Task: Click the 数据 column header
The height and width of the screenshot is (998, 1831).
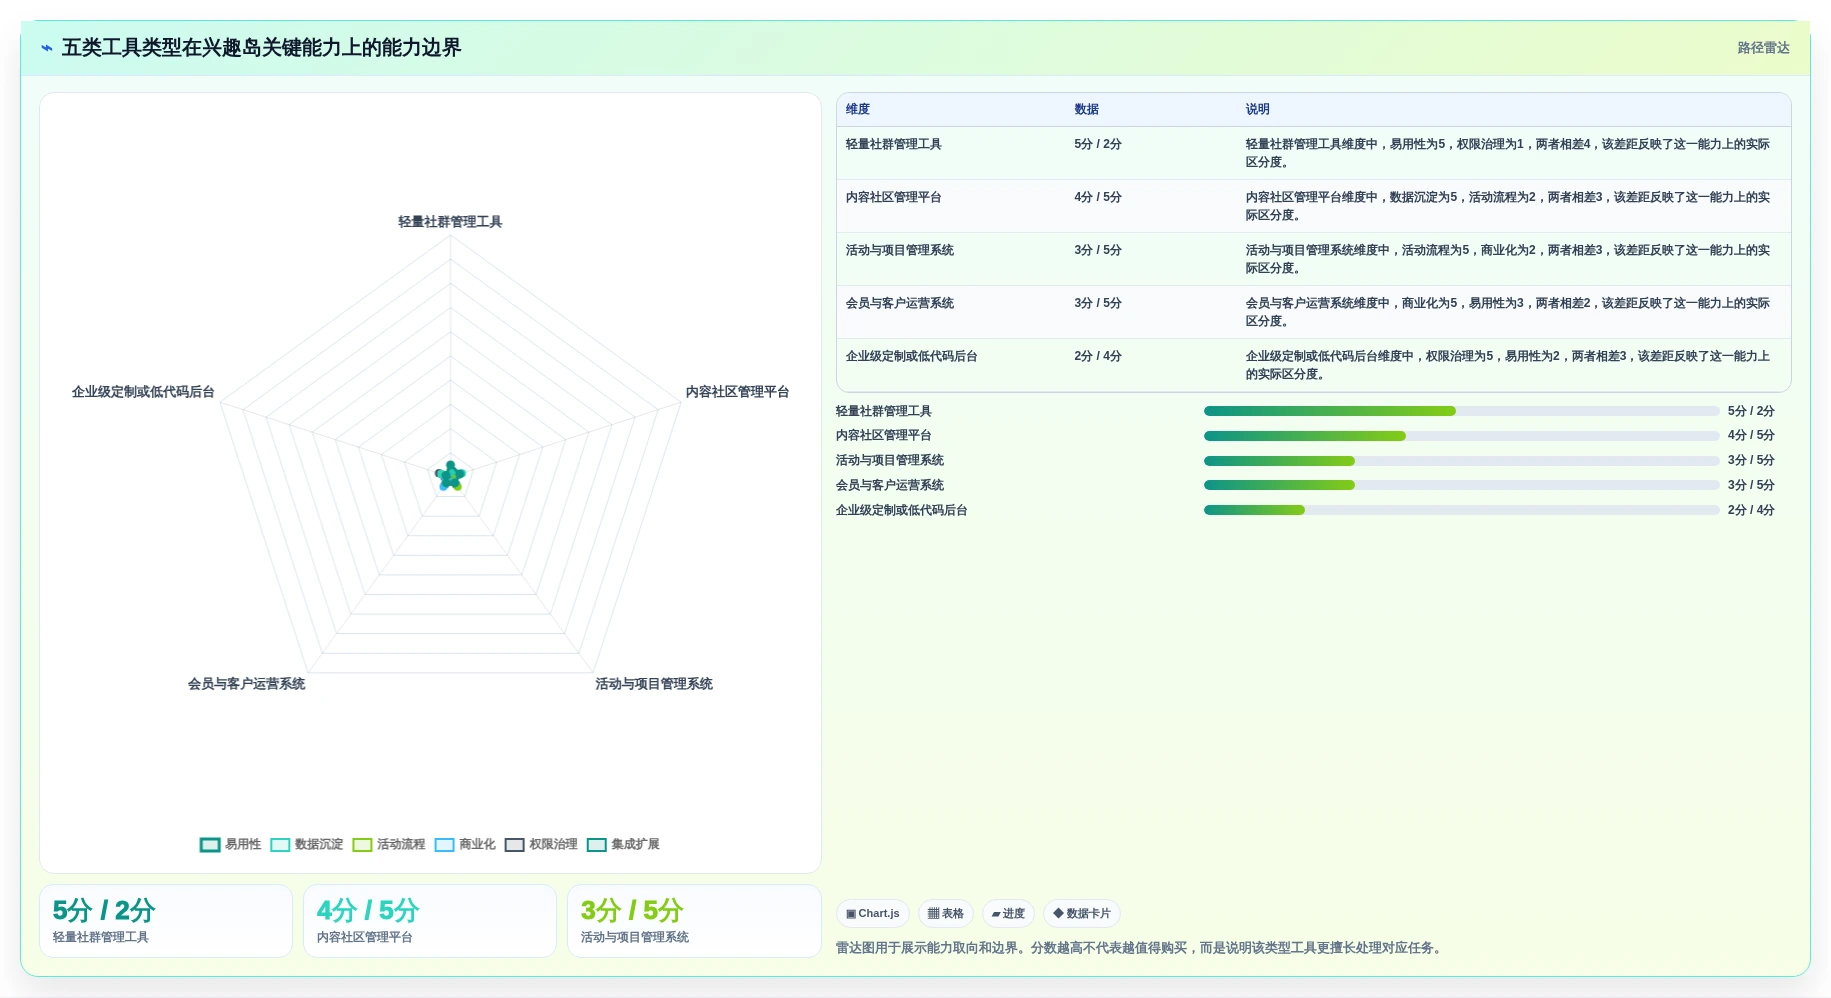Action: (1086, 109)
